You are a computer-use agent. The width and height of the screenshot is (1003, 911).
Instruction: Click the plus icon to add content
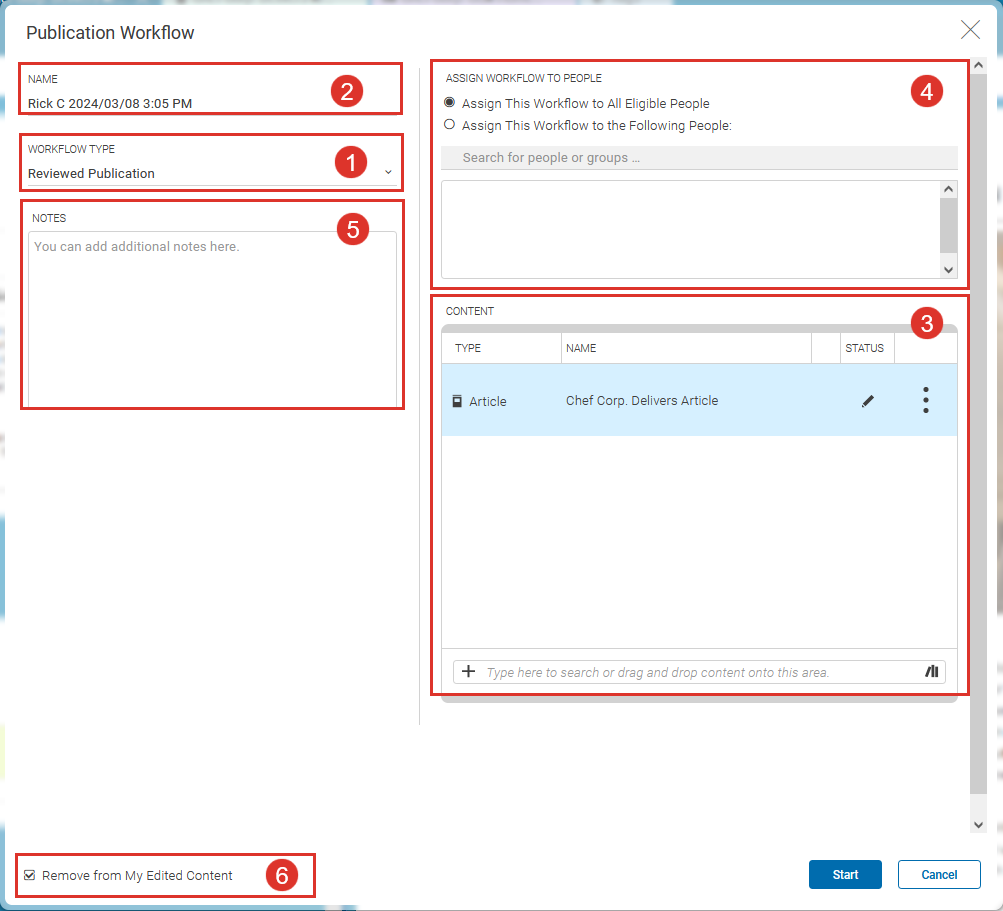[468, 671]
